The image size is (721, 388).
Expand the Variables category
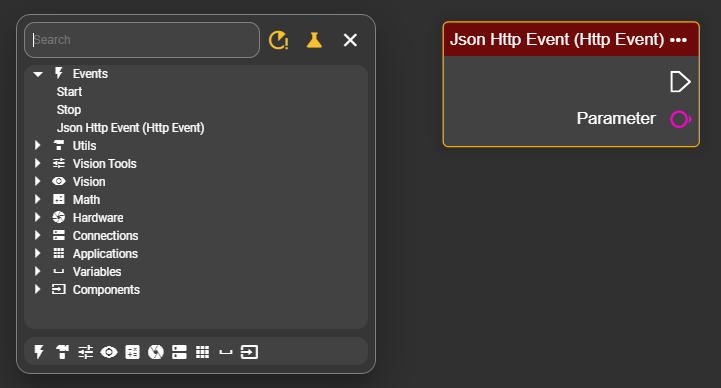38,271
